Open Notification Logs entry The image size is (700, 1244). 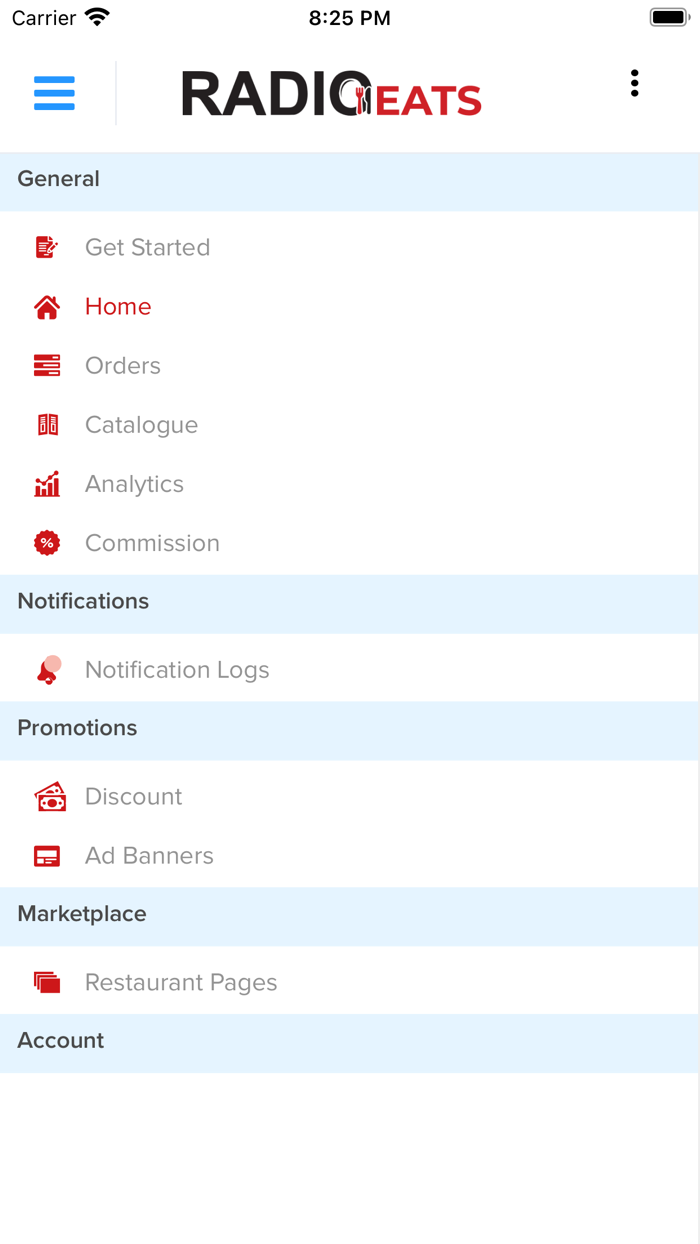pos(177,670)
